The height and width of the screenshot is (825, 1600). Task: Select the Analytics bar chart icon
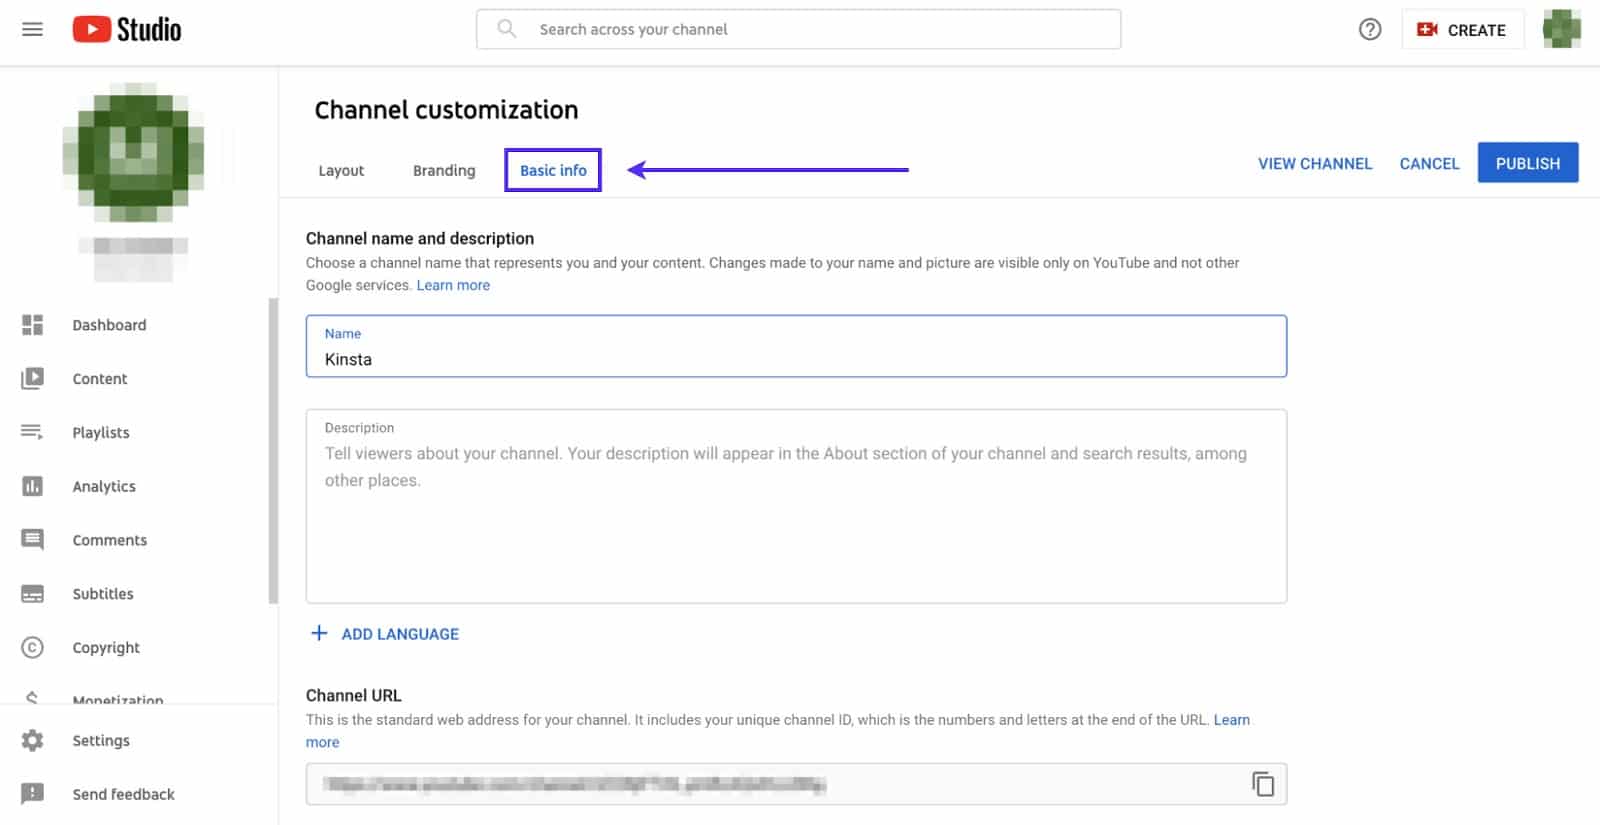click(x=32, y=486)
